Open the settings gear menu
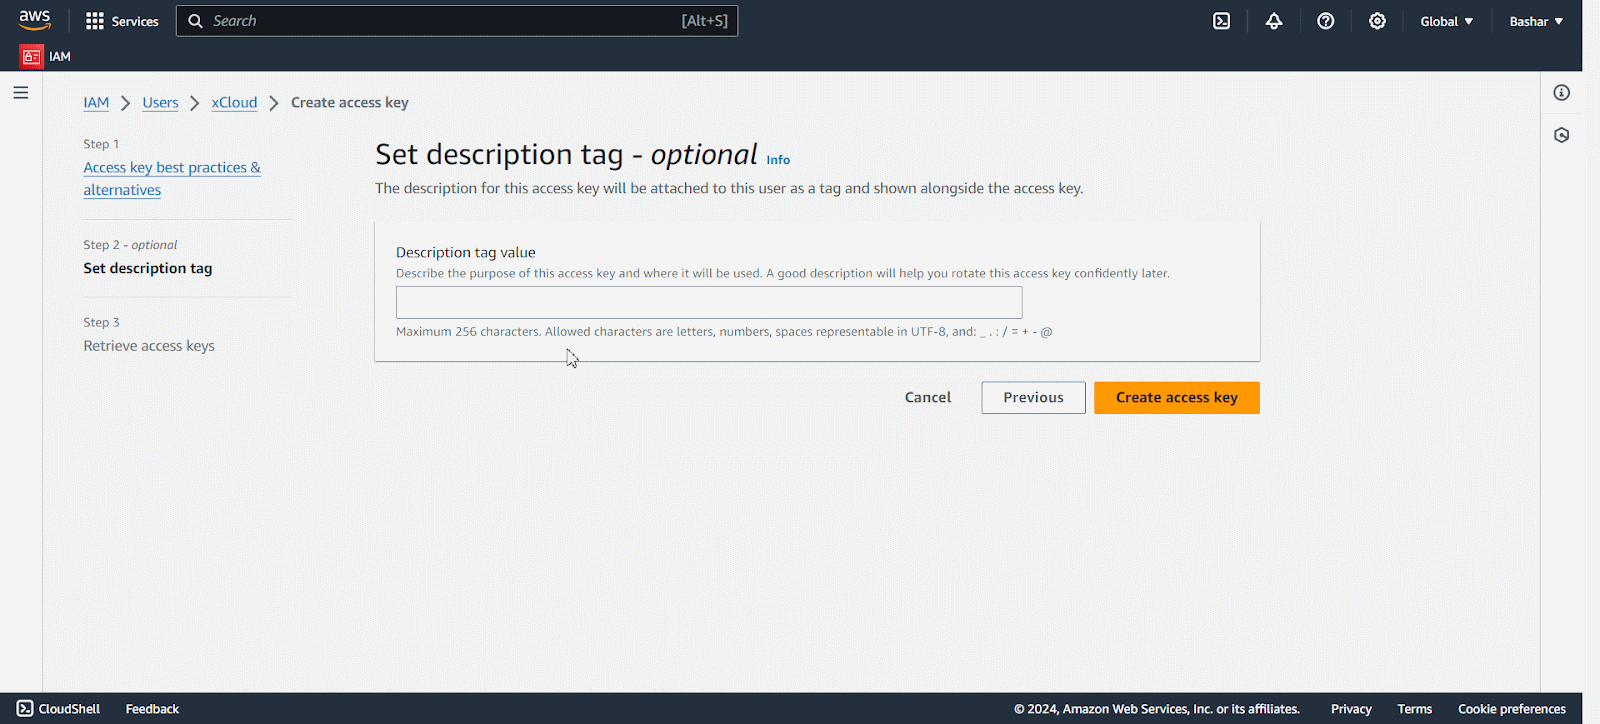The image size is (1600, 724). (x=1378, y=21)
